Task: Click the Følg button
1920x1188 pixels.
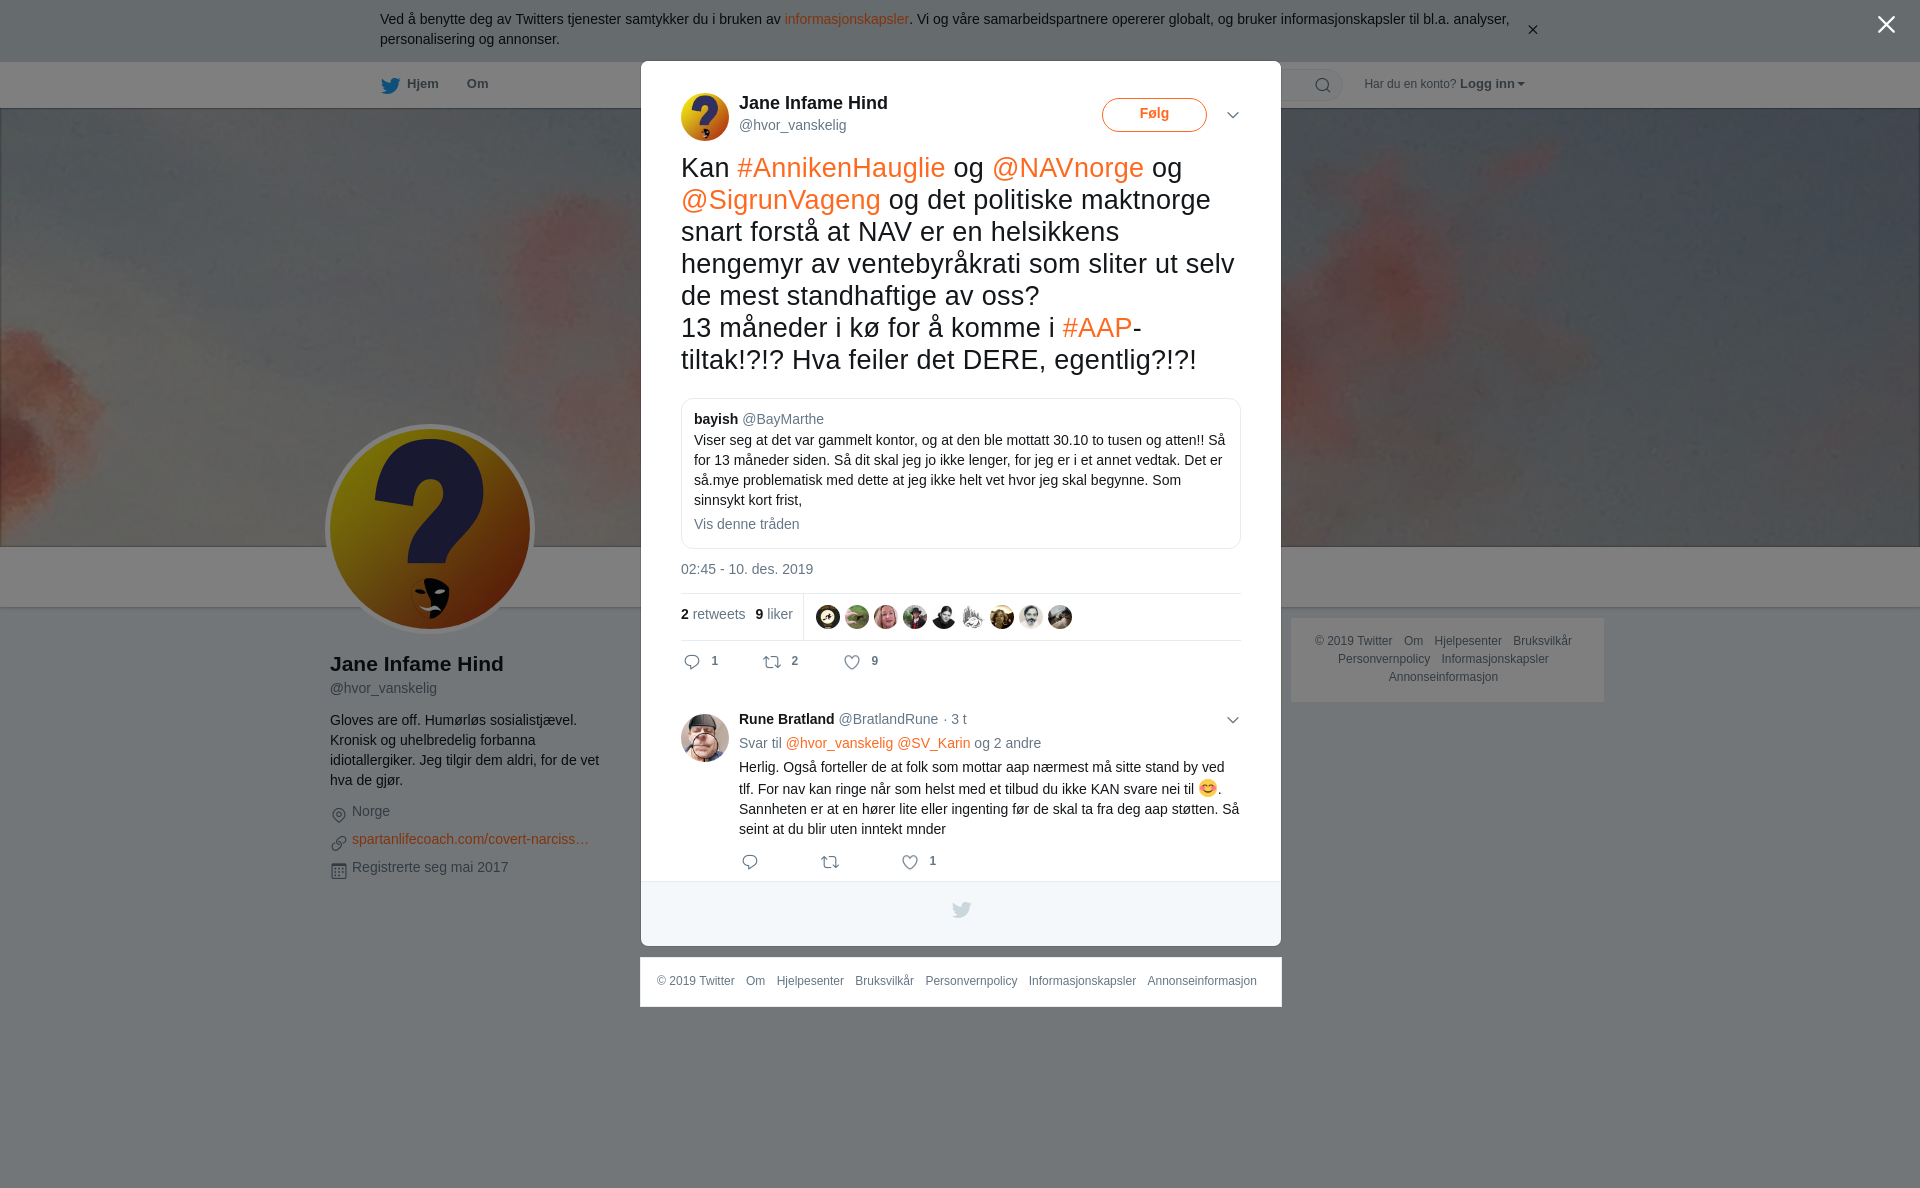Action: click(1154, 114)
